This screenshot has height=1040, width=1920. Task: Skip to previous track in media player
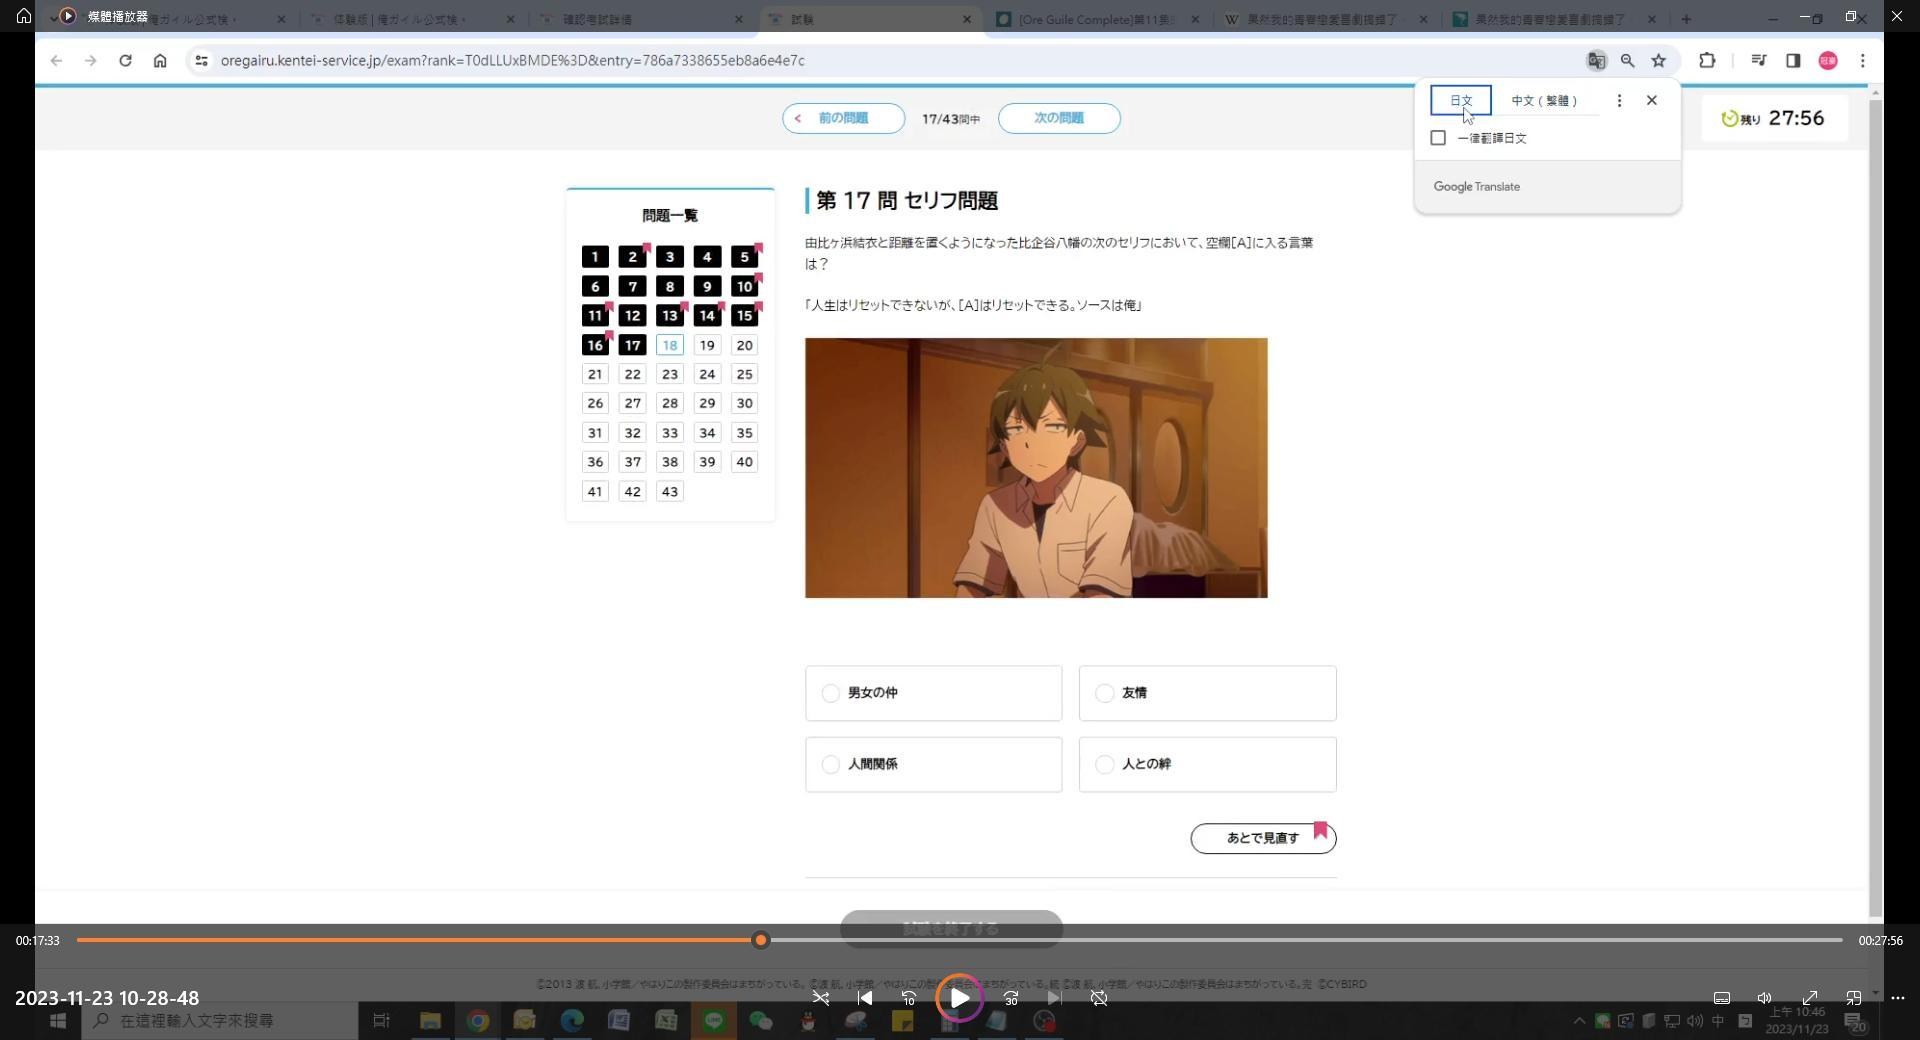(865, 998)
